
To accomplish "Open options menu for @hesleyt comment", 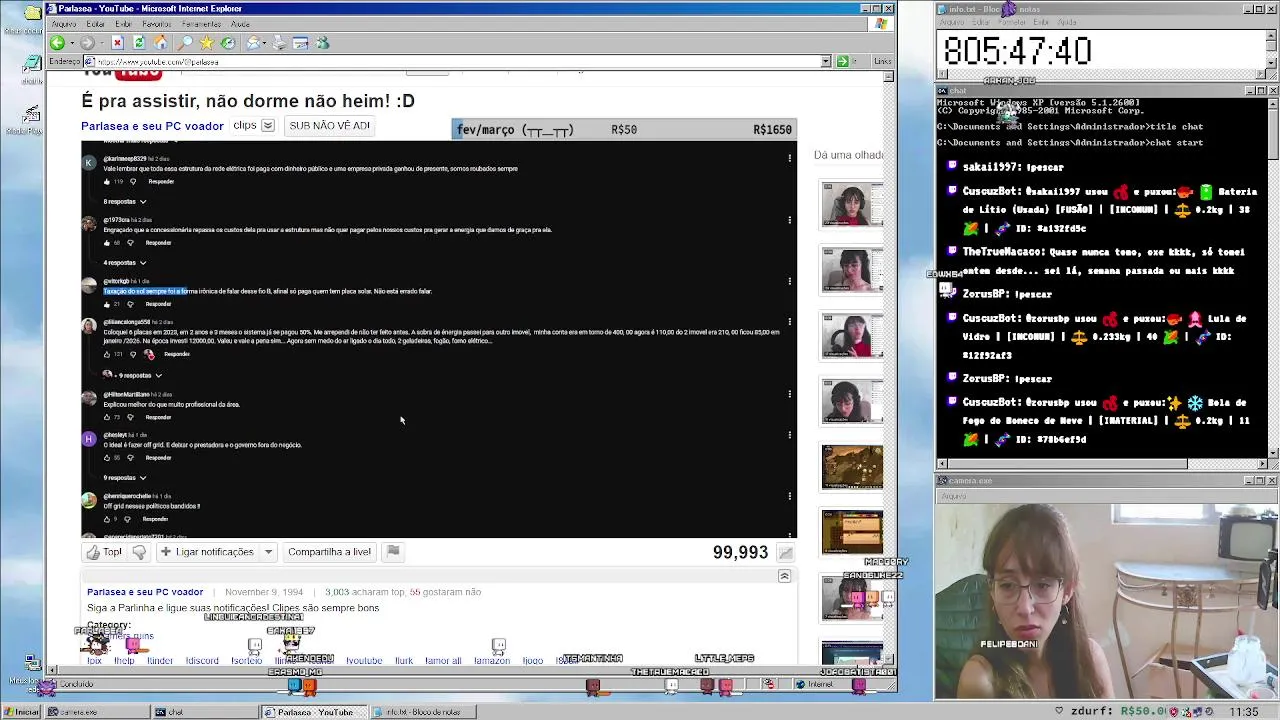I will coord(789,435).
